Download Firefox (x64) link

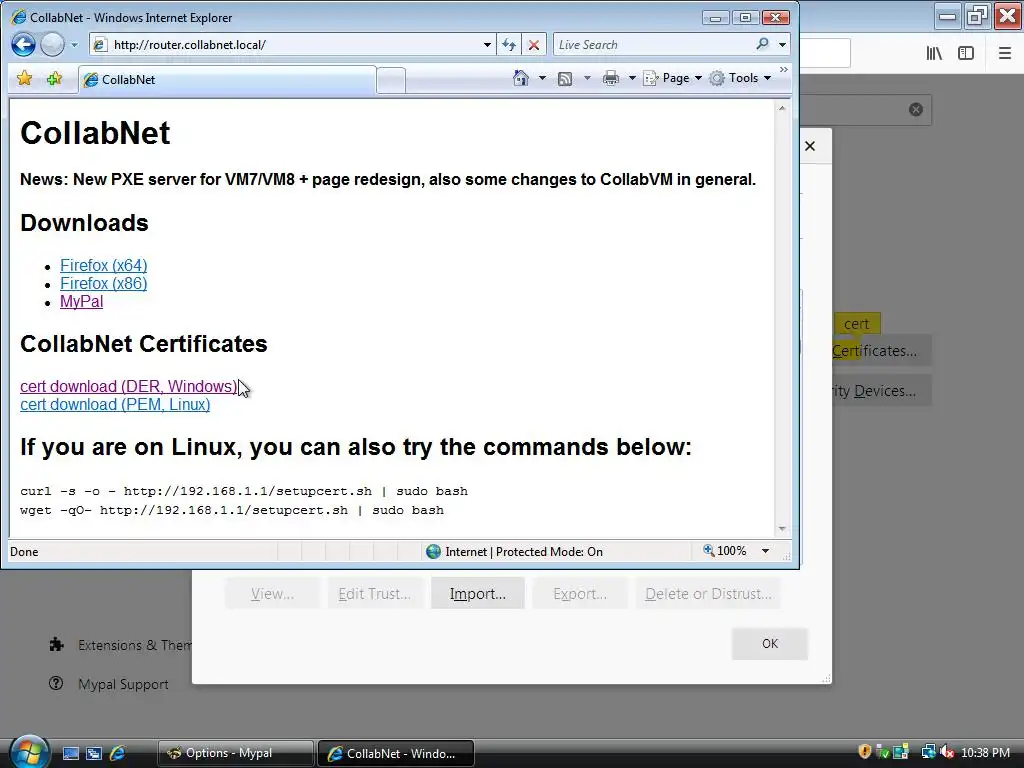pos(103,265)
